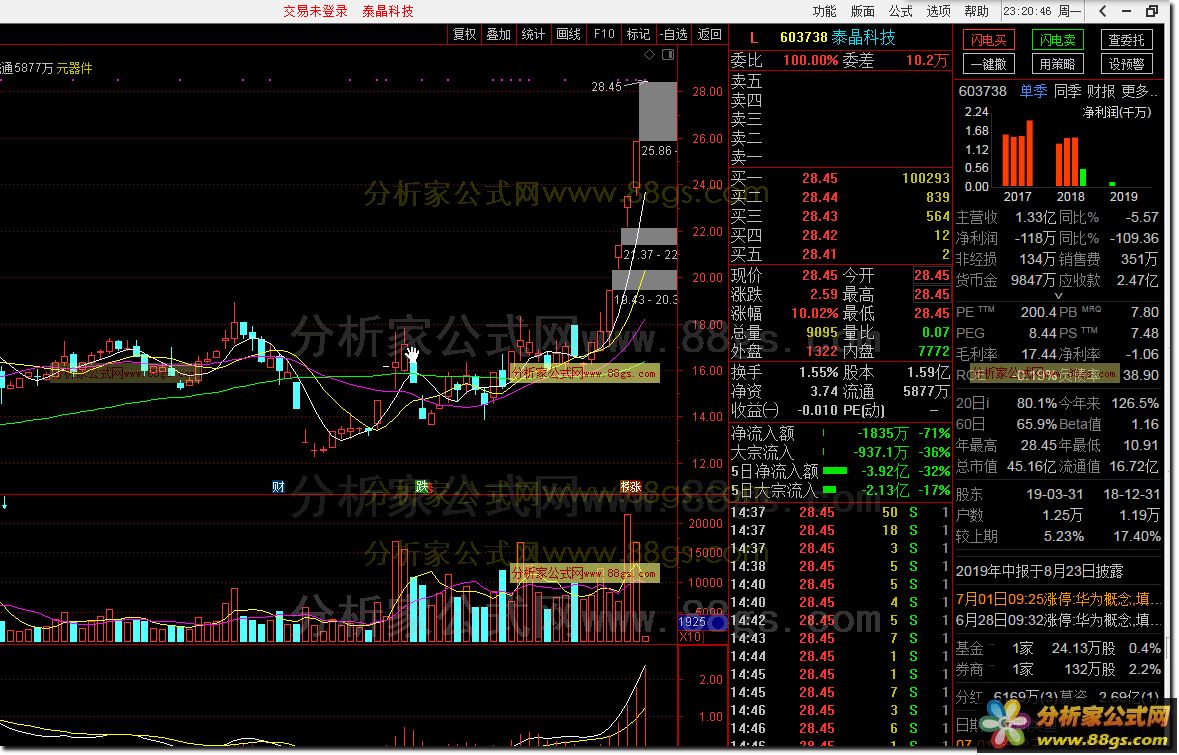
Task: Toggle the side panel icon above the chart
Action: click(668, 55)
